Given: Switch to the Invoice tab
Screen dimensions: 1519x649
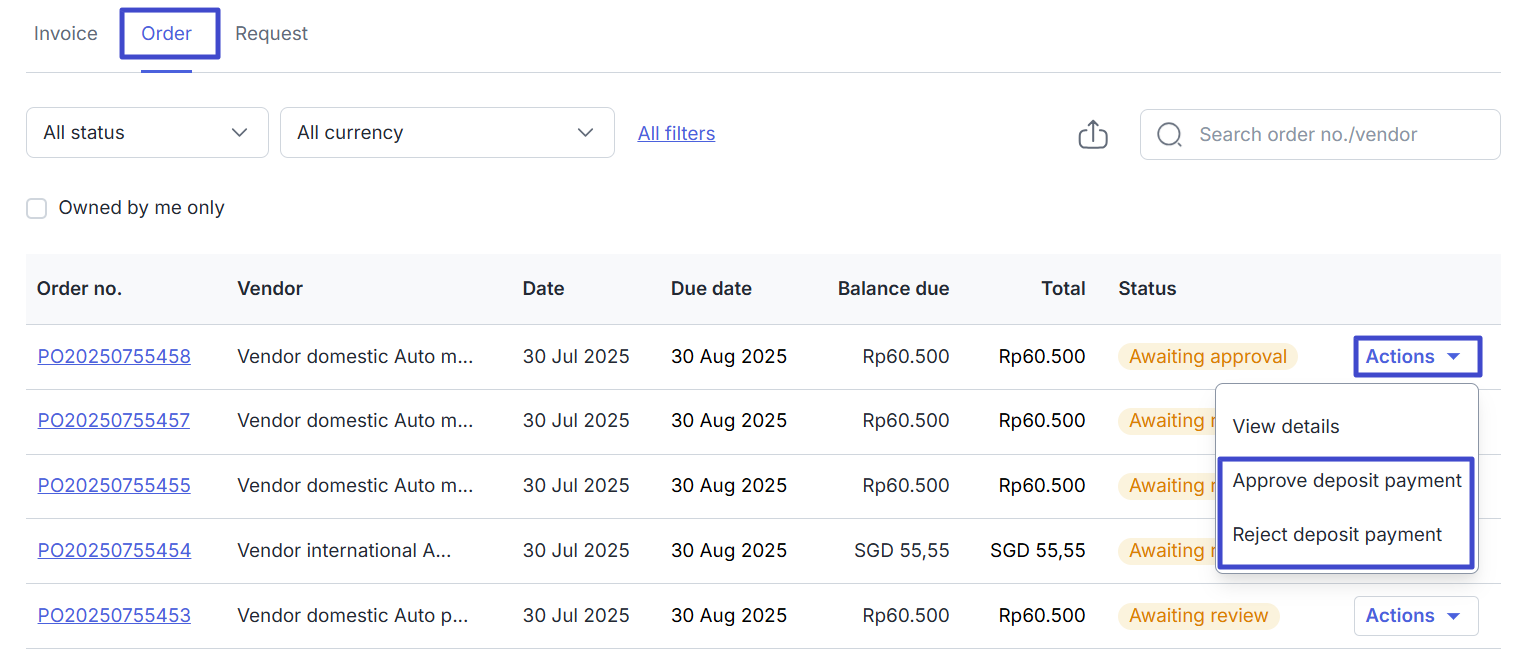Looking at the screenshot, I should pos(66,34).
